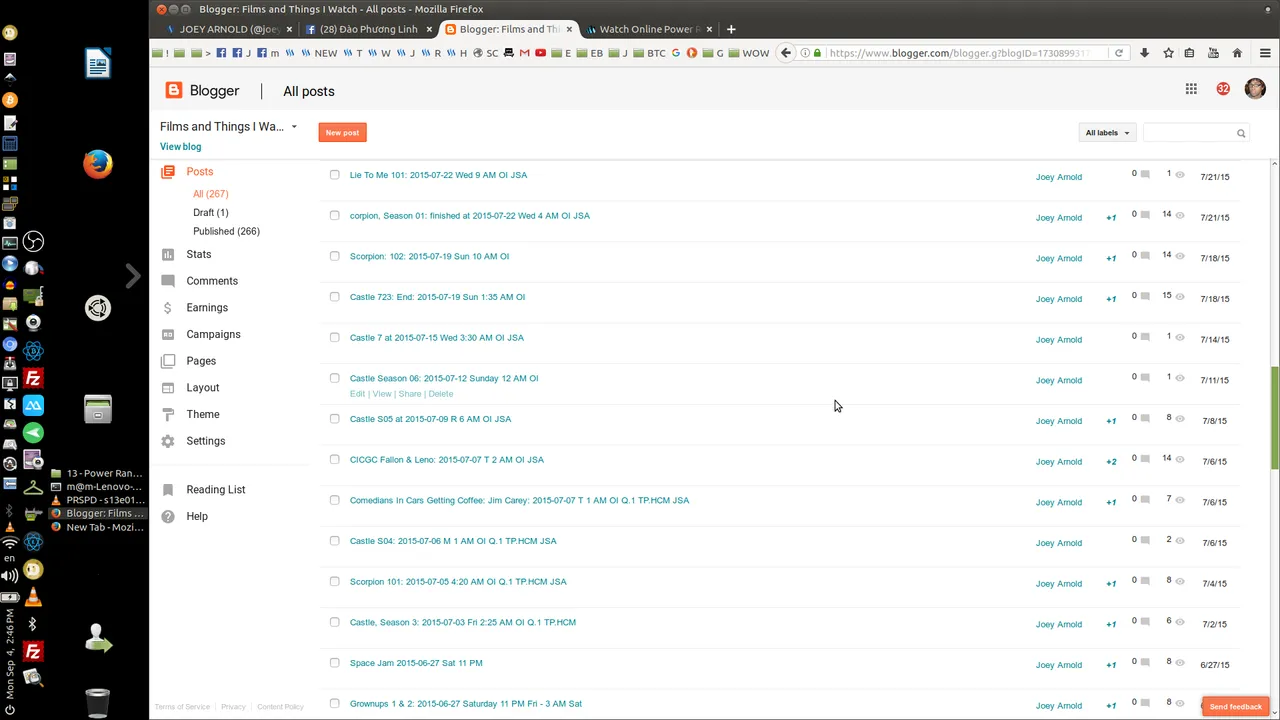
Task: Open the Gmail bookmark icon
Action: 524,53
